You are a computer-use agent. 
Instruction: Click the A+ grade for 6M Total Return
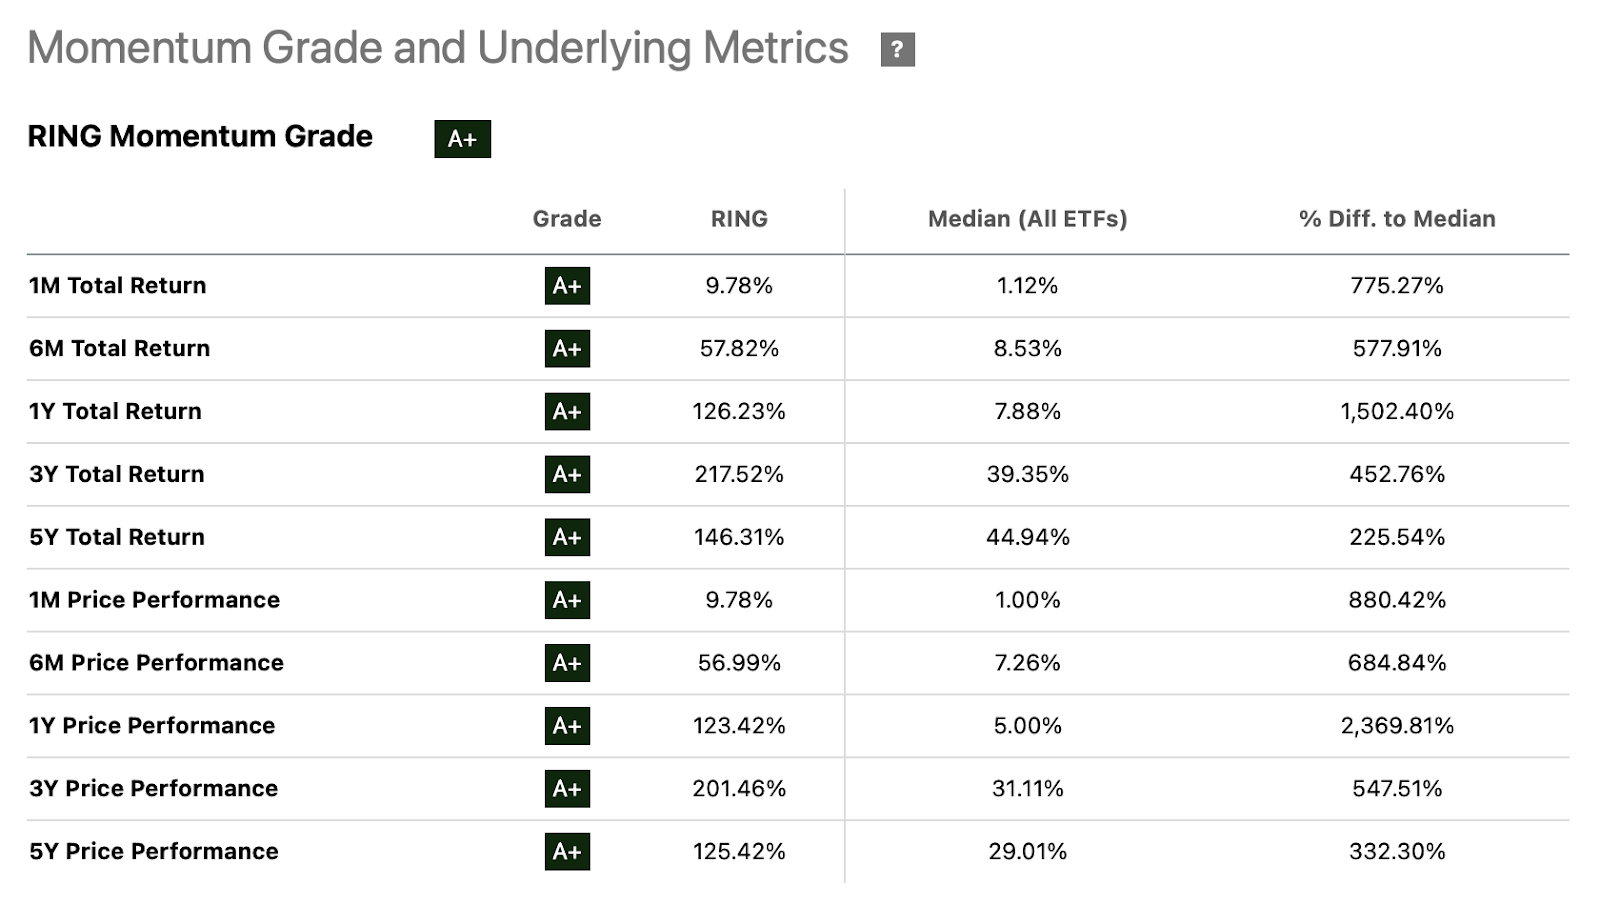coord(567,349)
